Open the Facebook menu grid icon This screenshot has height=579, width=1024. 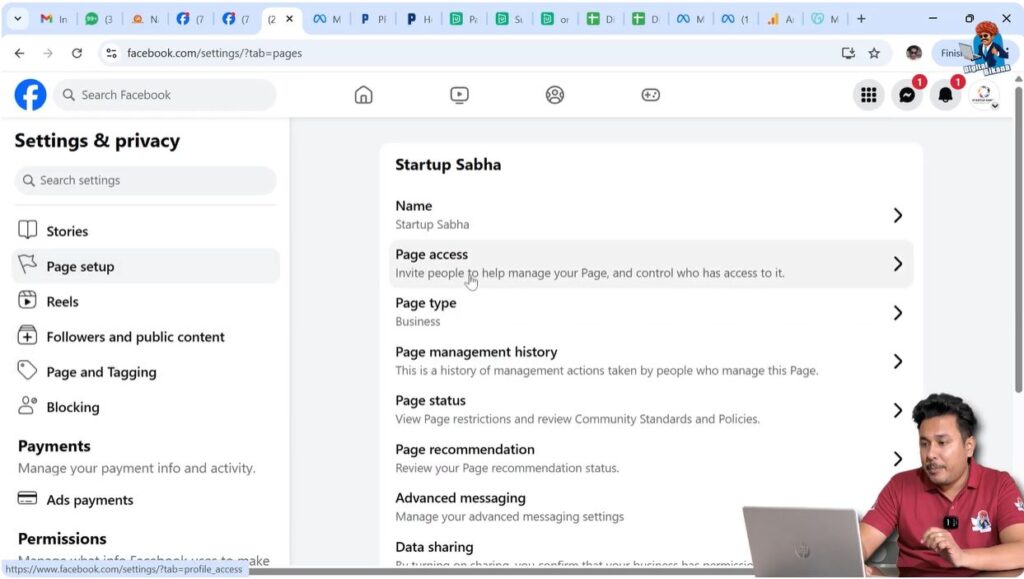click(869, 95)
